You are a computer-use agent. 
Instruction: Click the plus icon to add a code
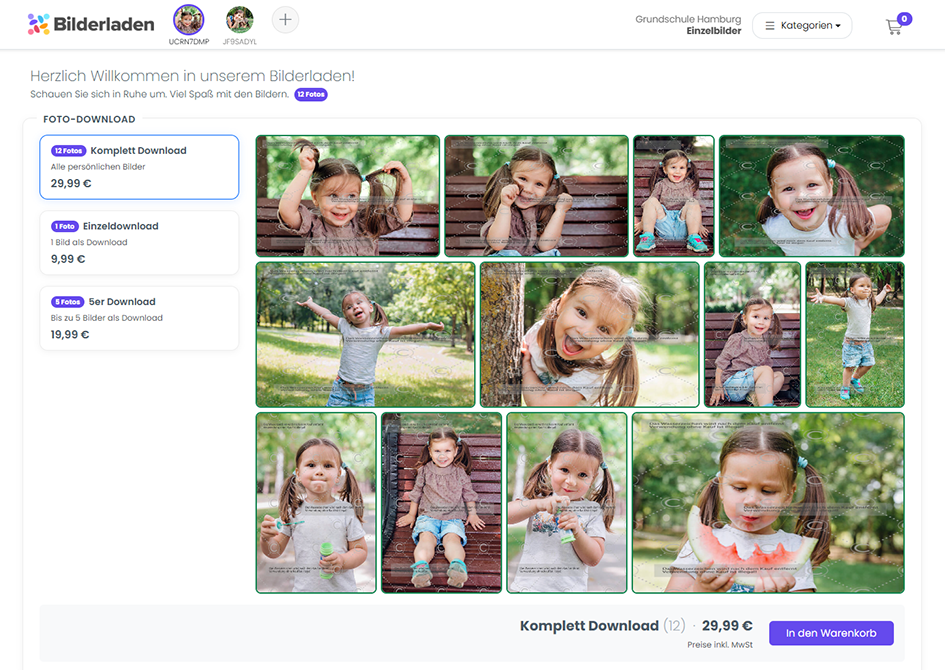(285, 20)
